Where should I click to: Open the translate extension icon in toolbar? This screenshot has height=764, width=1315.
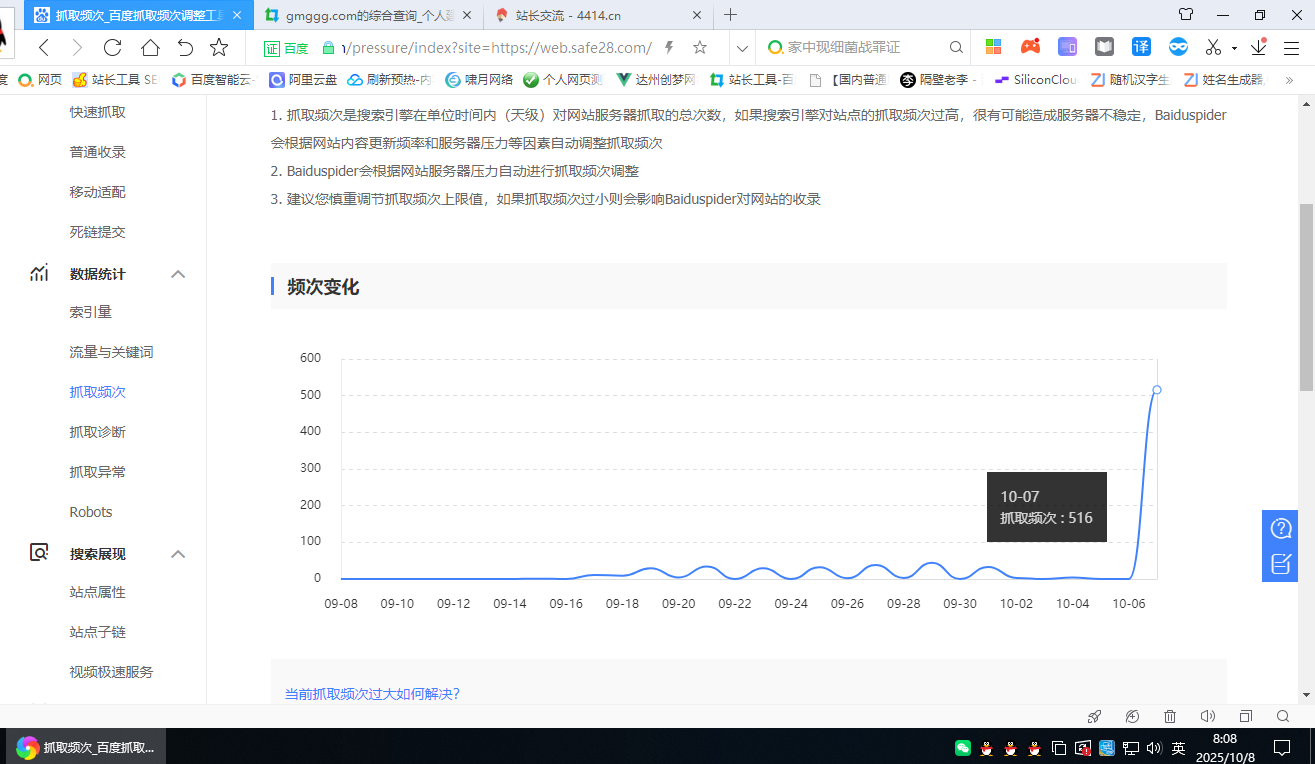[x=1141, y=47]
